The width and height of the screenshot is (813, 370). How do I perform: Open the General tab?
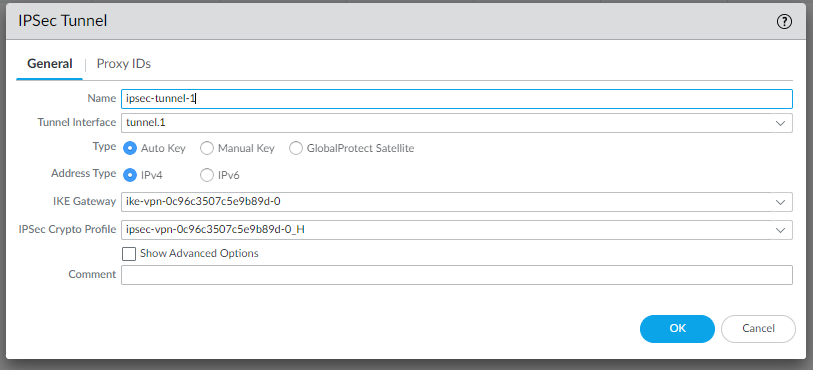coord(50,64)
